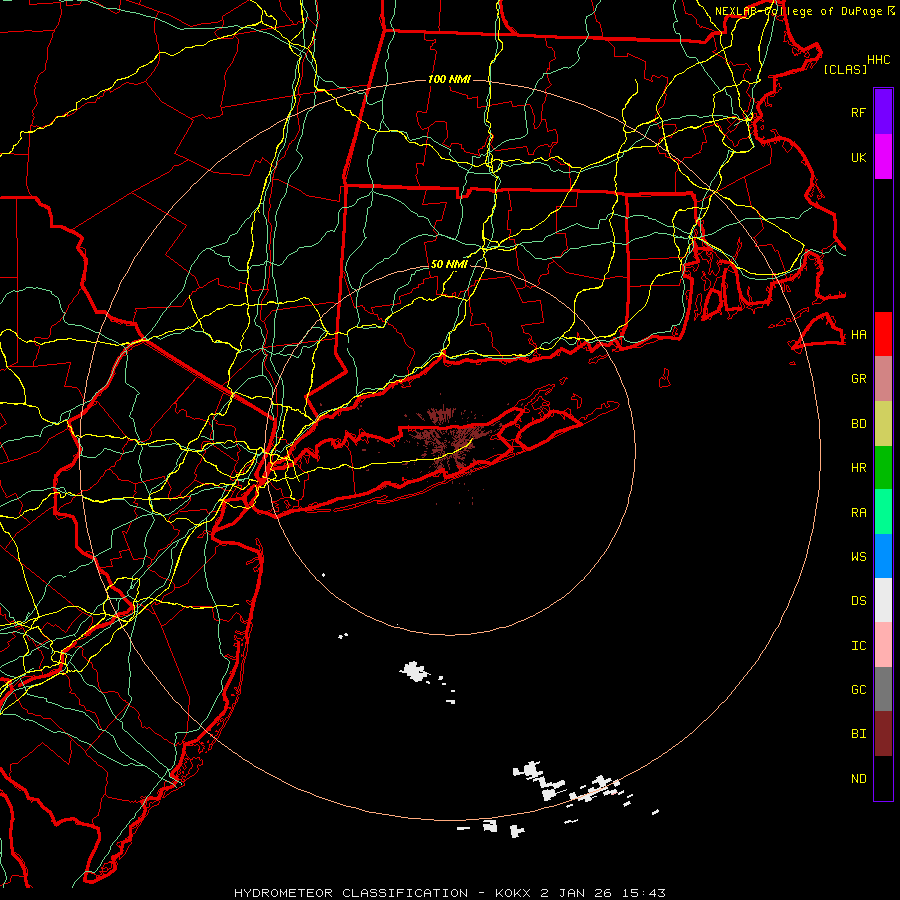Pick the HR green legend swatch
The height and width of the screenshot is (900, 900).
tap(883, 467)
